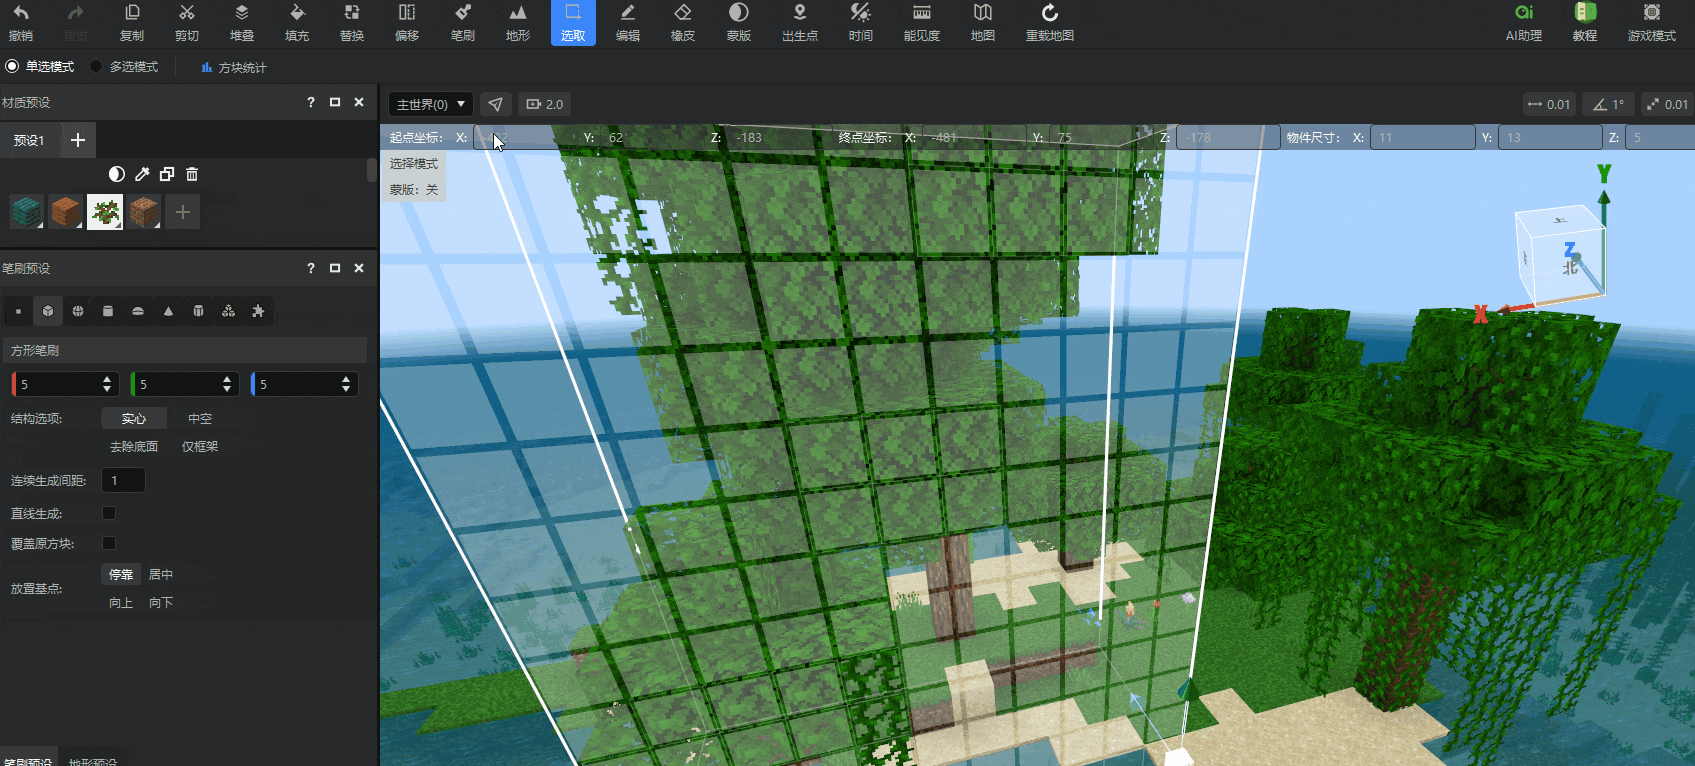1695x766 pixels.
Task: Choose 去除底面 structure option
Action: (x=134, y=447)
